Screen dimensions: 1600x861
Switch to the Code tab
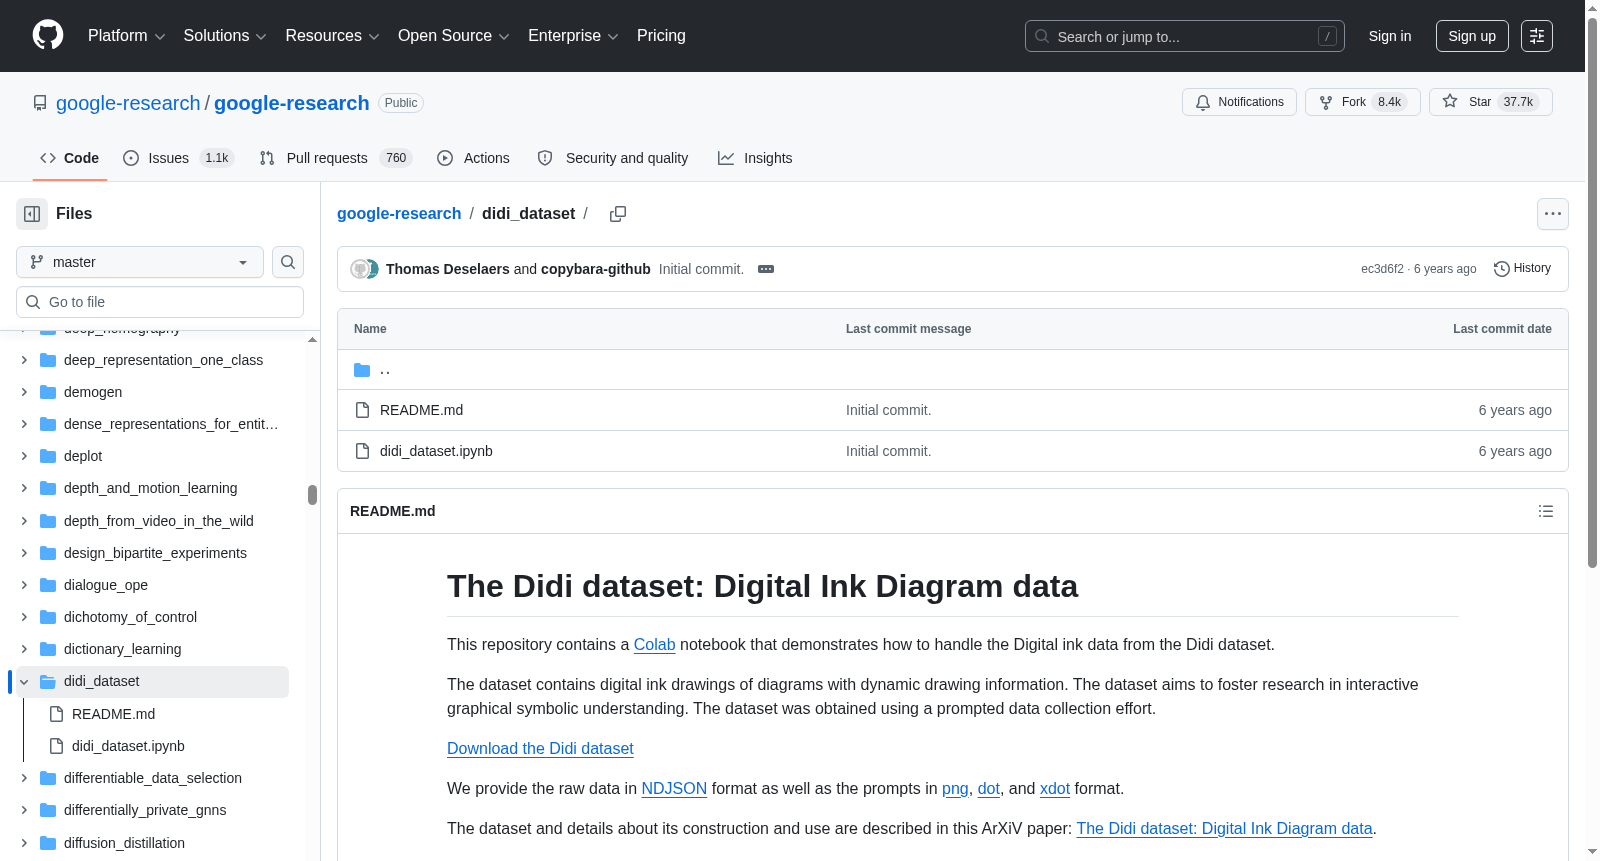point(70,158)
